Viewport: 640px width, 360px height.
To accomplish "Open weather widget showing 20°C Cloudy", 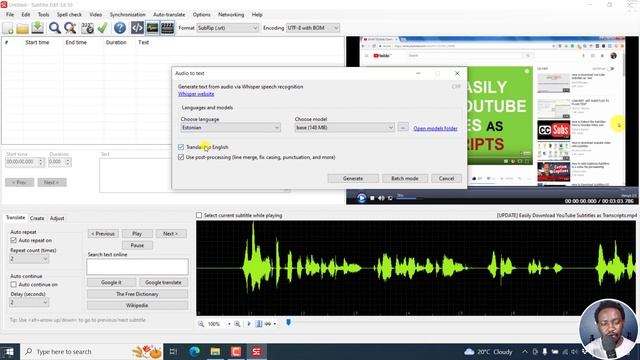I will [x=488, y=351].
